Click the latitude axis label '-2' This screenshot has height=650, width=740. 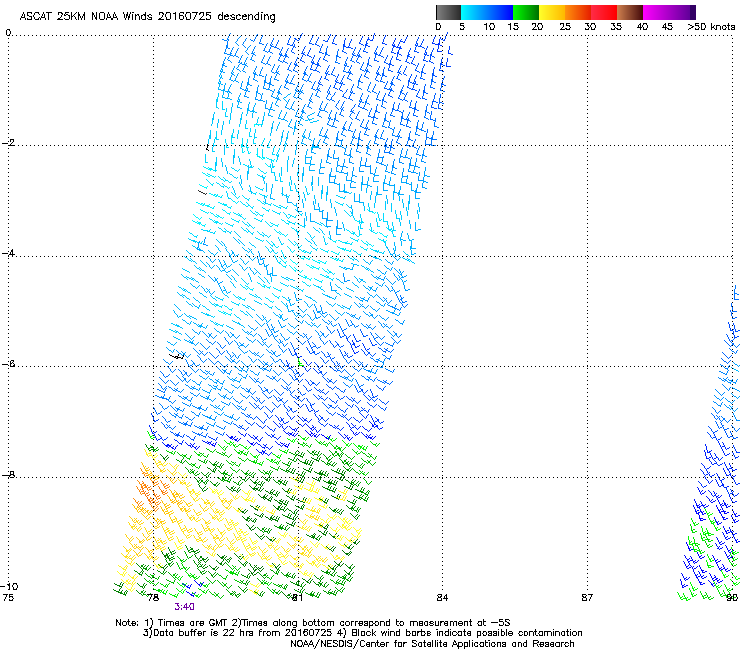[x=8, y=143]
